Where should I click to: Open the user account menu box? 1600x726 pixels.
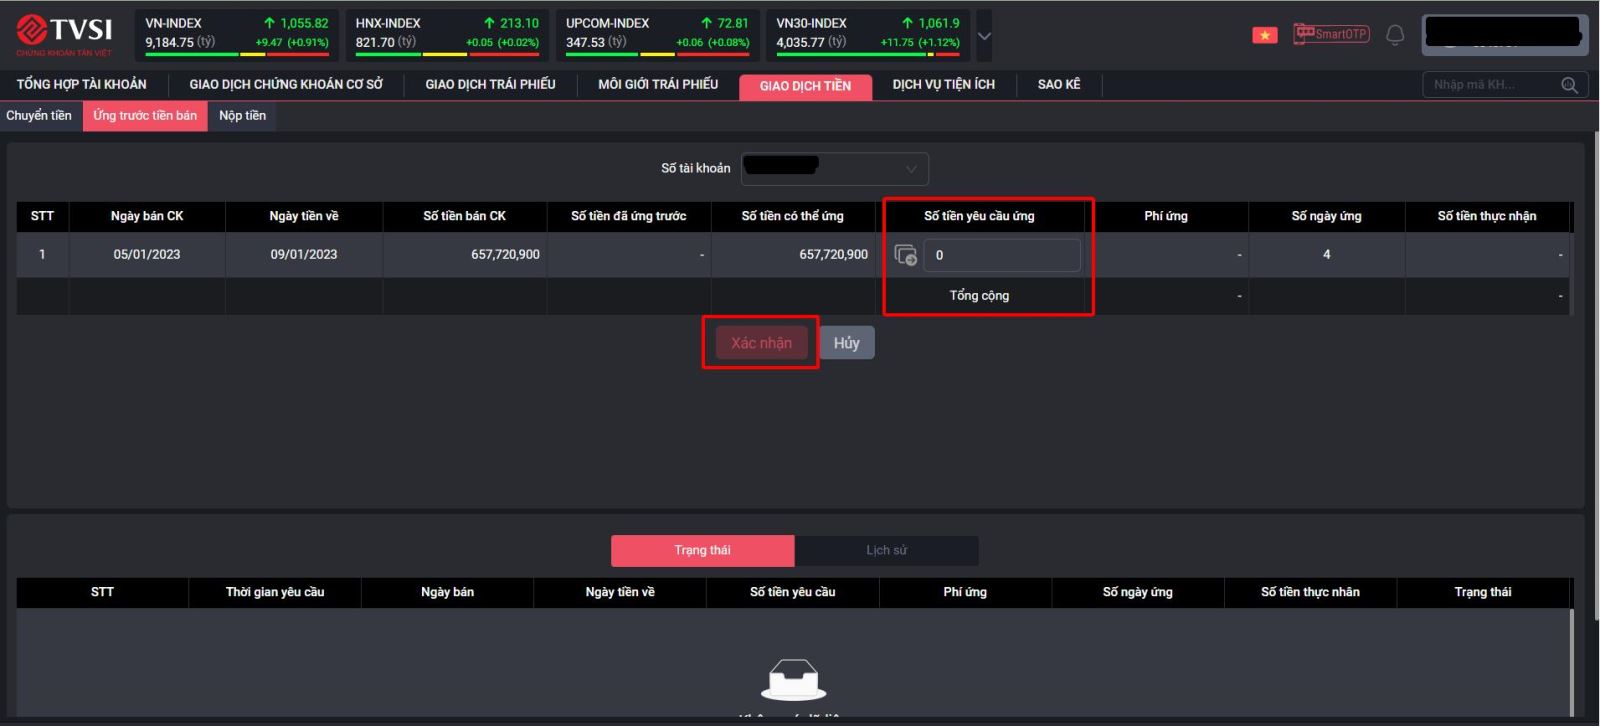1503,35
